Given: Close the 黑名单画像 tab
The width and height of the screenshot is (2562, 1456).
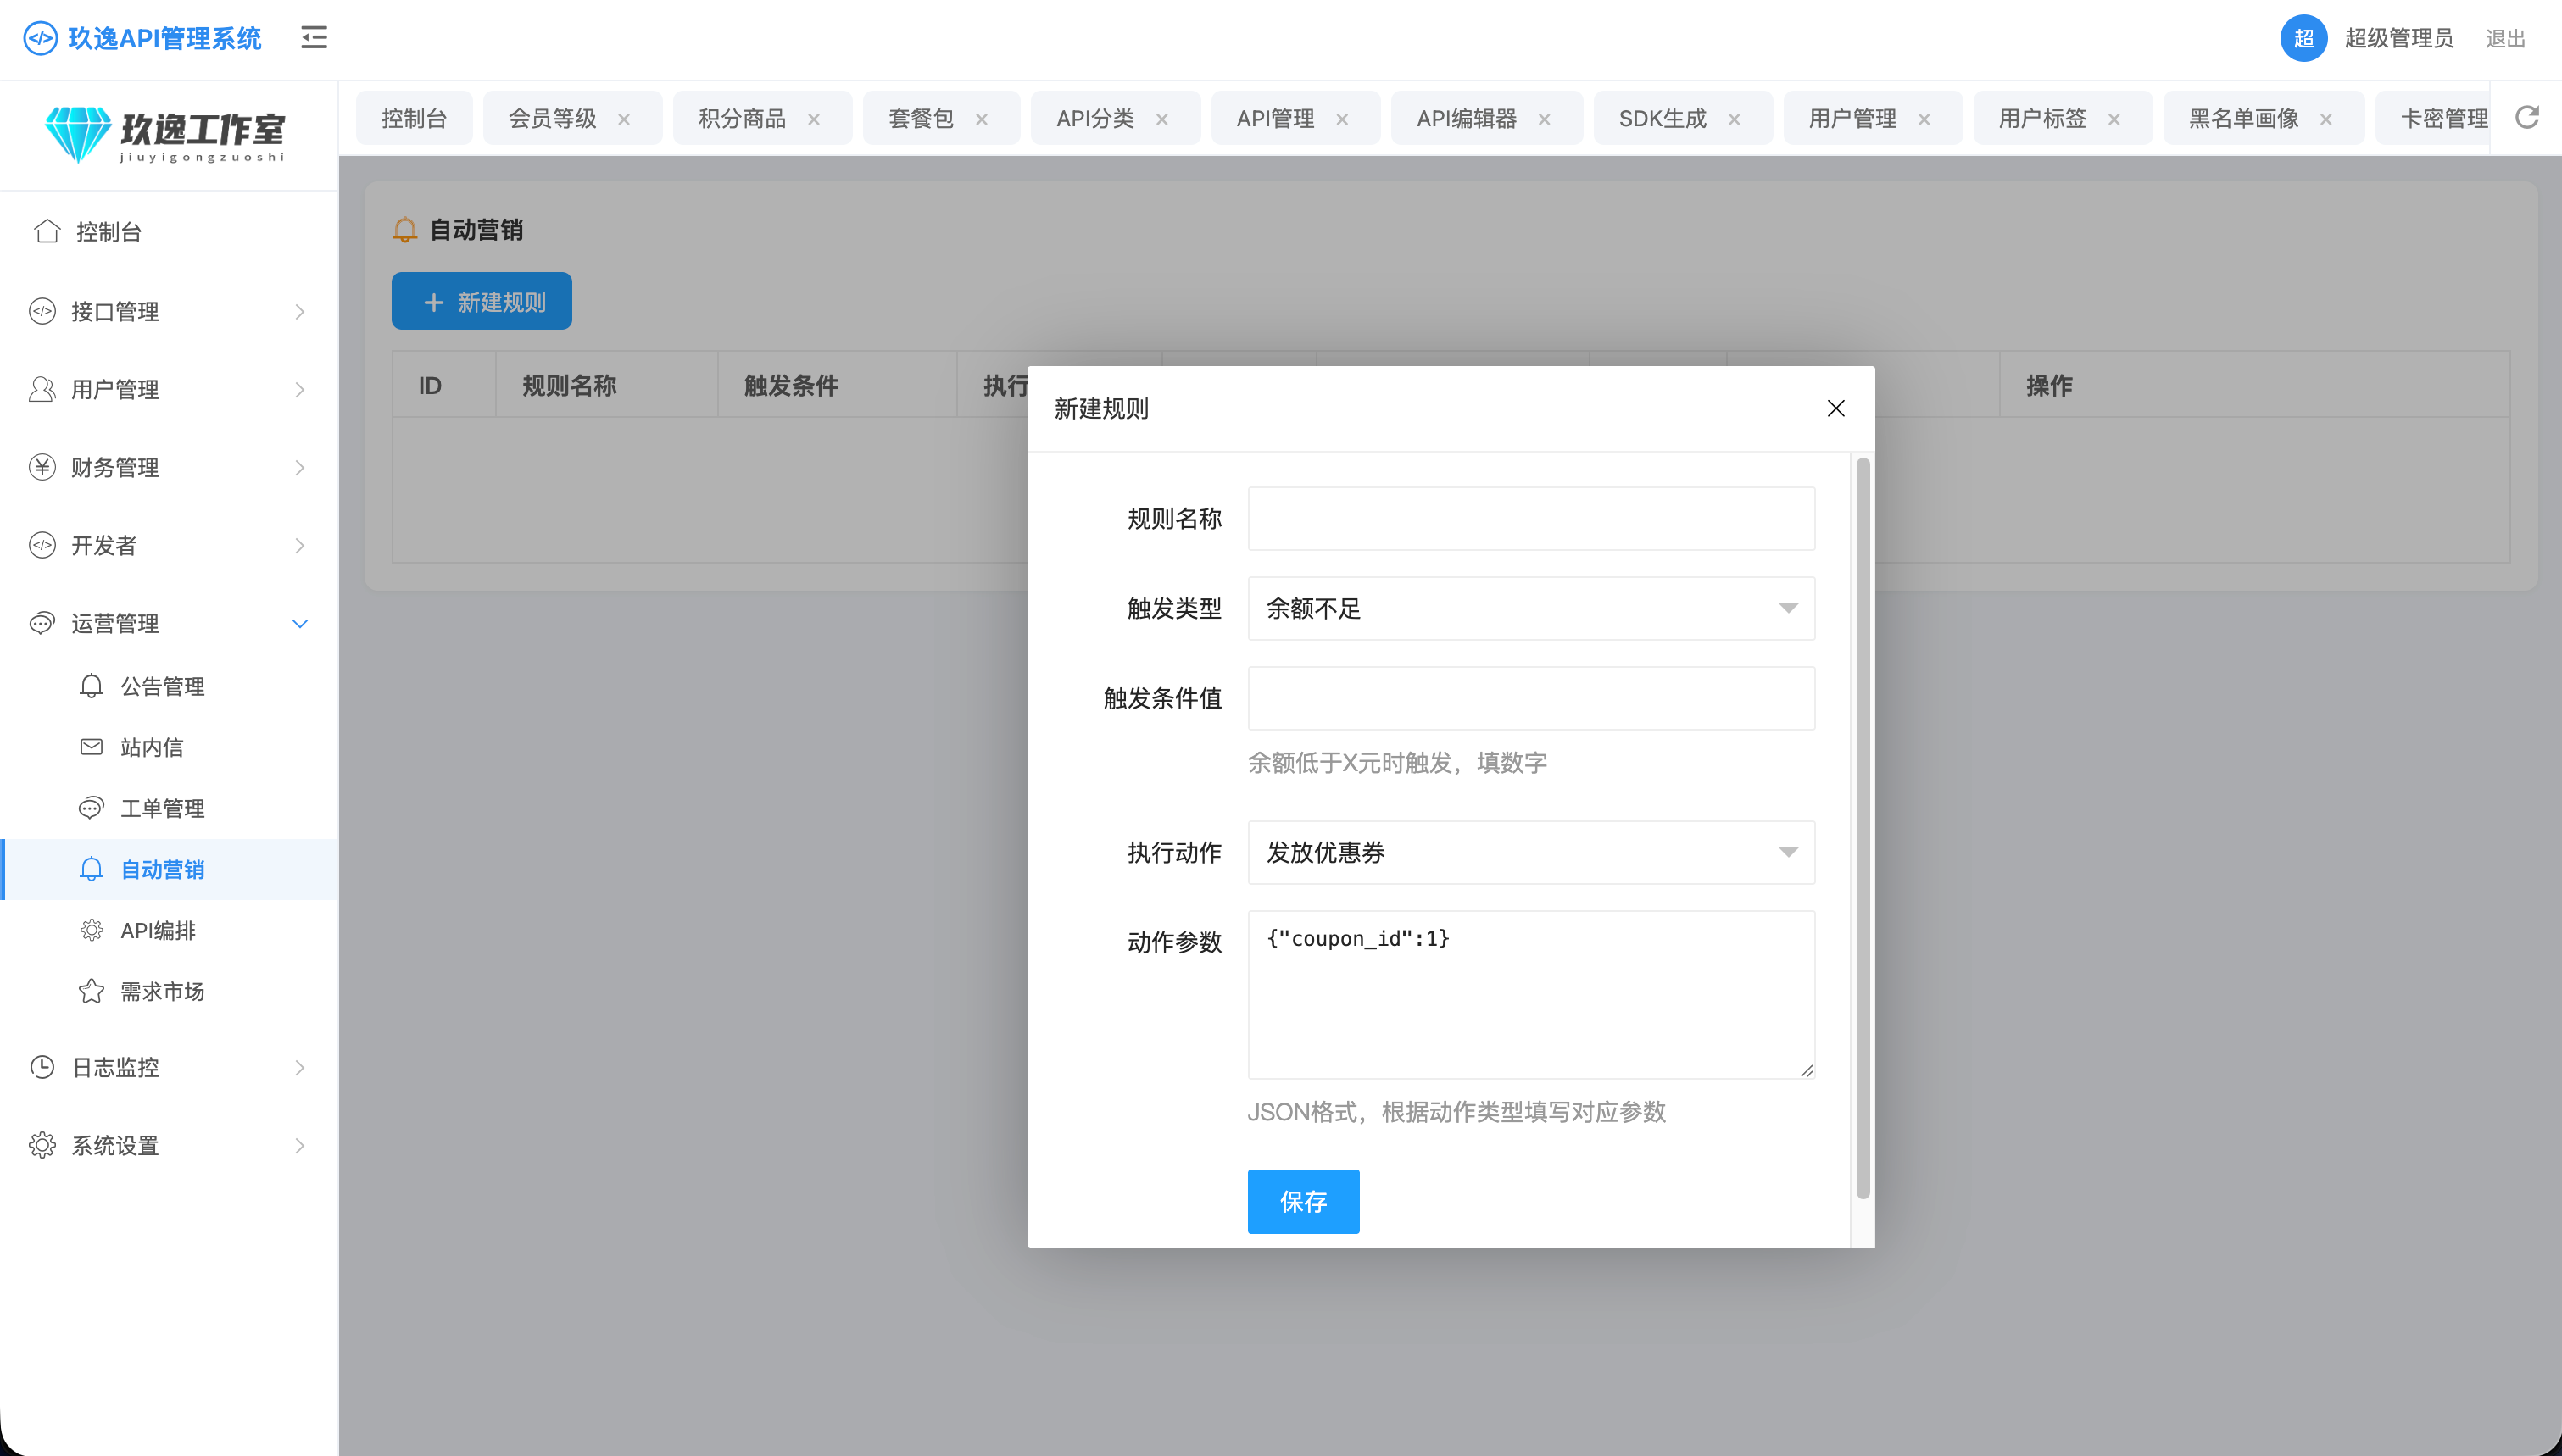Looking at the screenshot, I should pos(2326,119).
